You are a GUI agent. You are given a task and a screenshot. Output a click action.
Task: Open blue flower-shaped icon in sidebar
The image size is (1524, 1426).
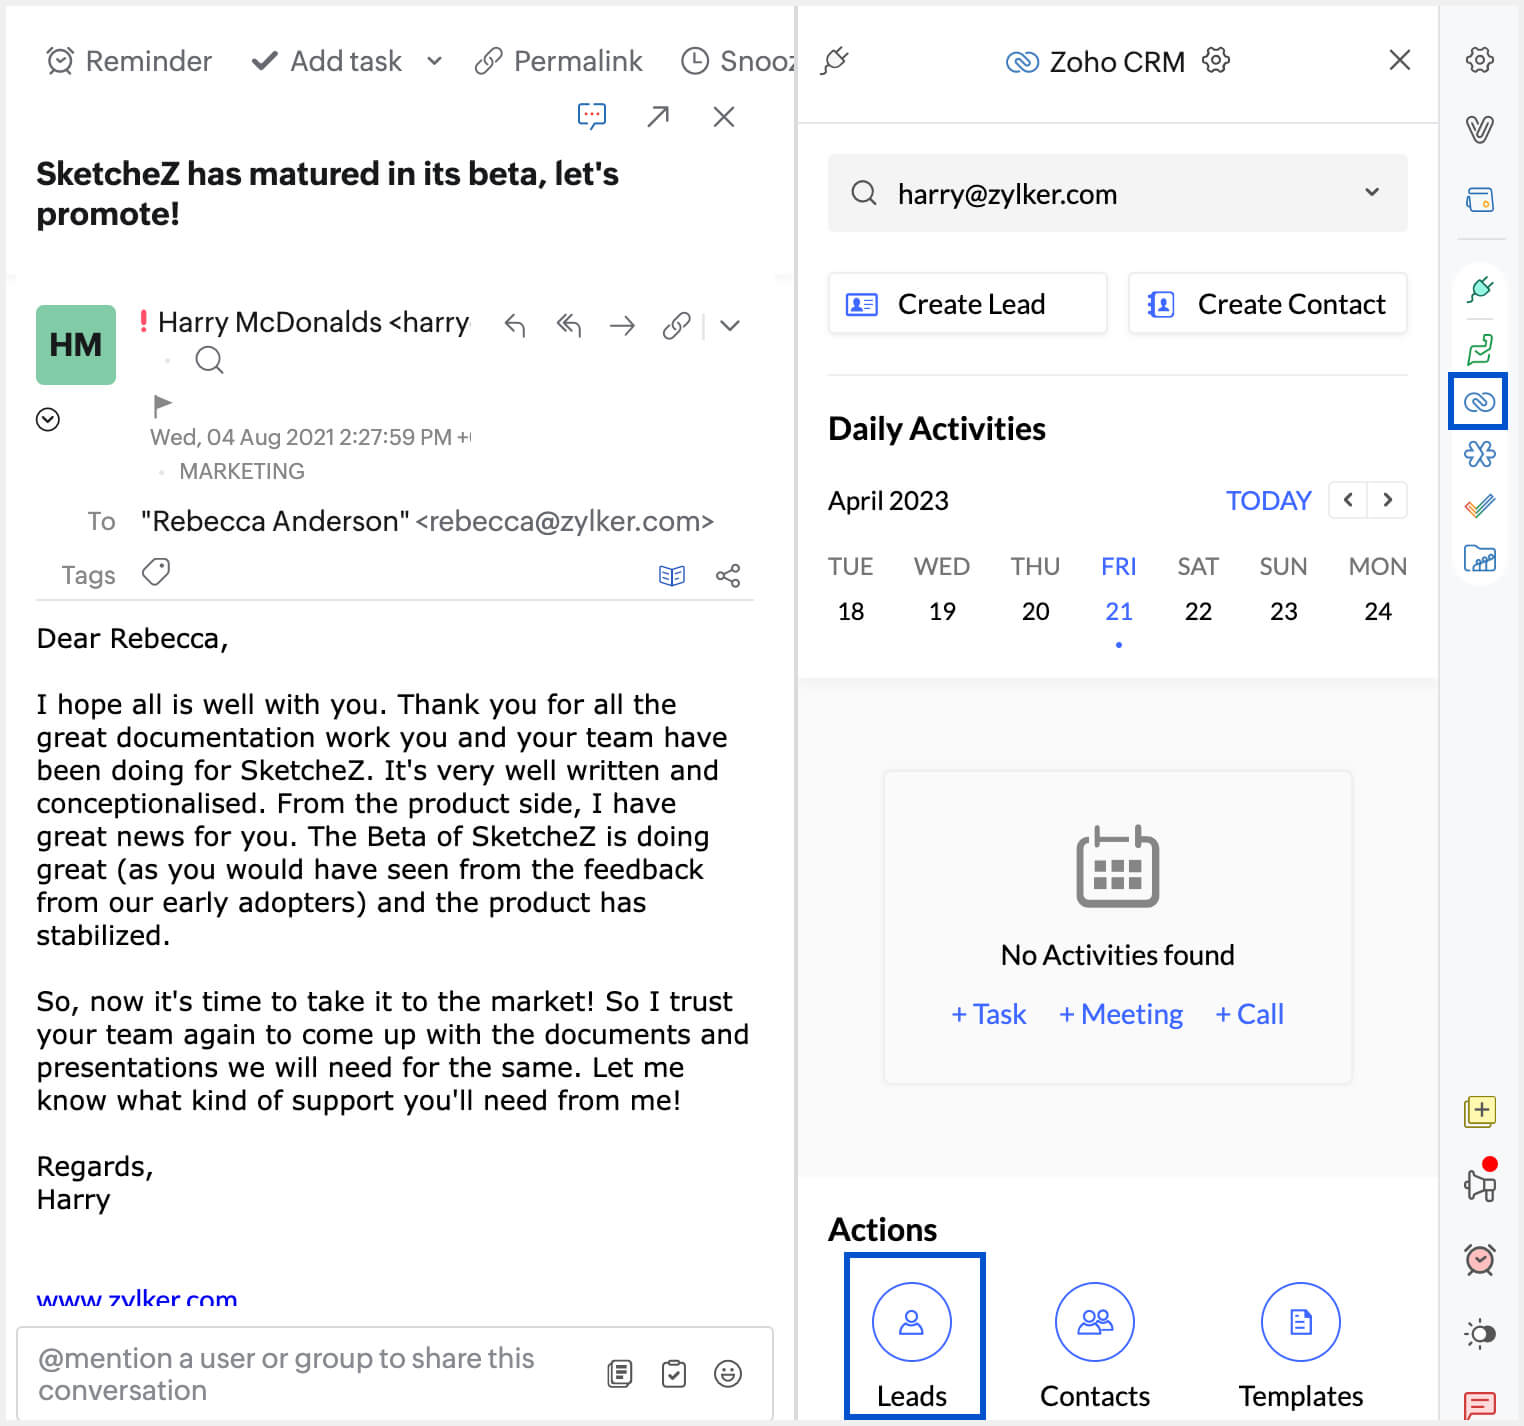1480,454
